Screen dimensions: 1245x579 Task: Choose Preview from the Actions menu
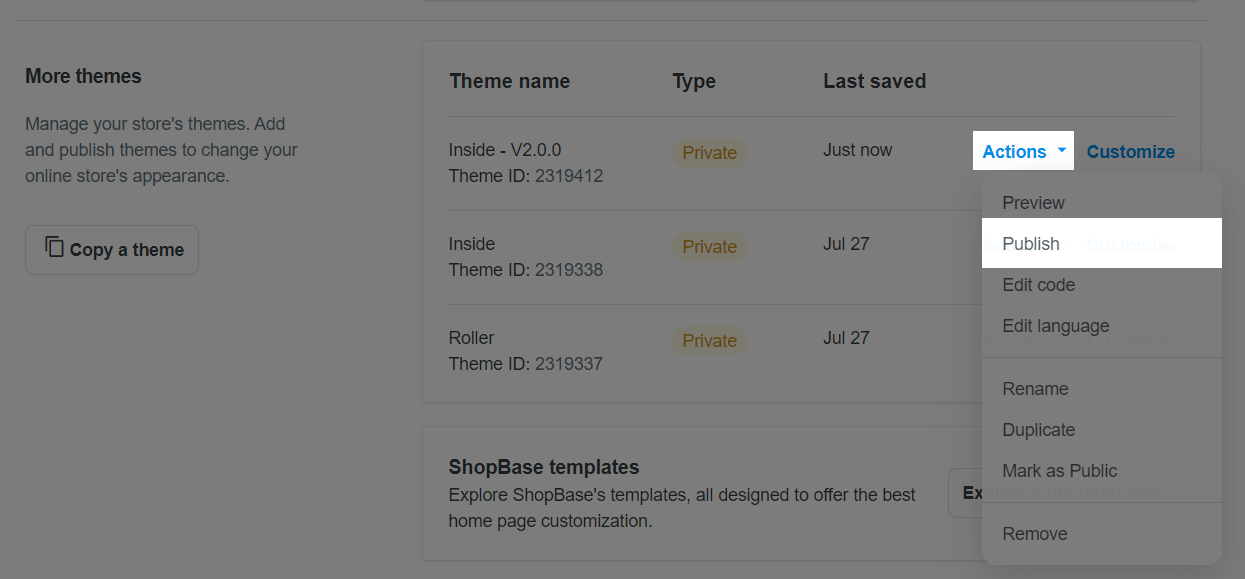[x=1033, y=203]
